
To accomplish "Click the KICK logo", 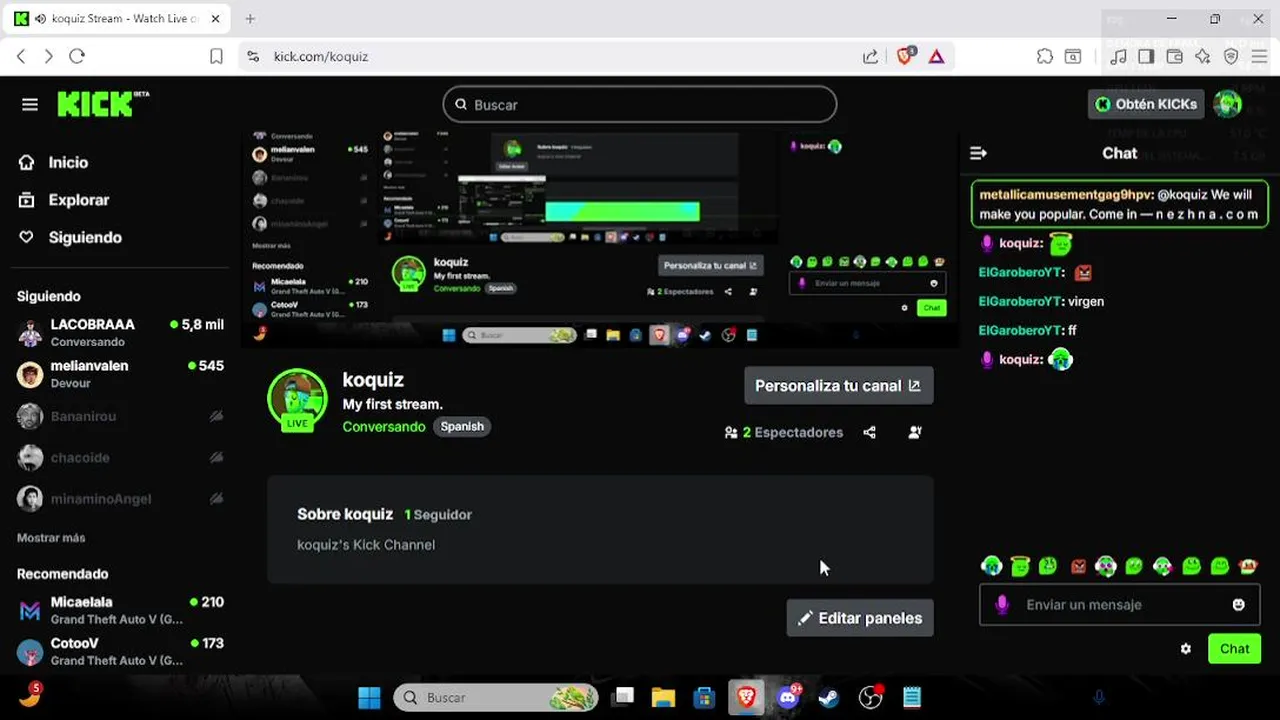I will (x=102, y=104).
